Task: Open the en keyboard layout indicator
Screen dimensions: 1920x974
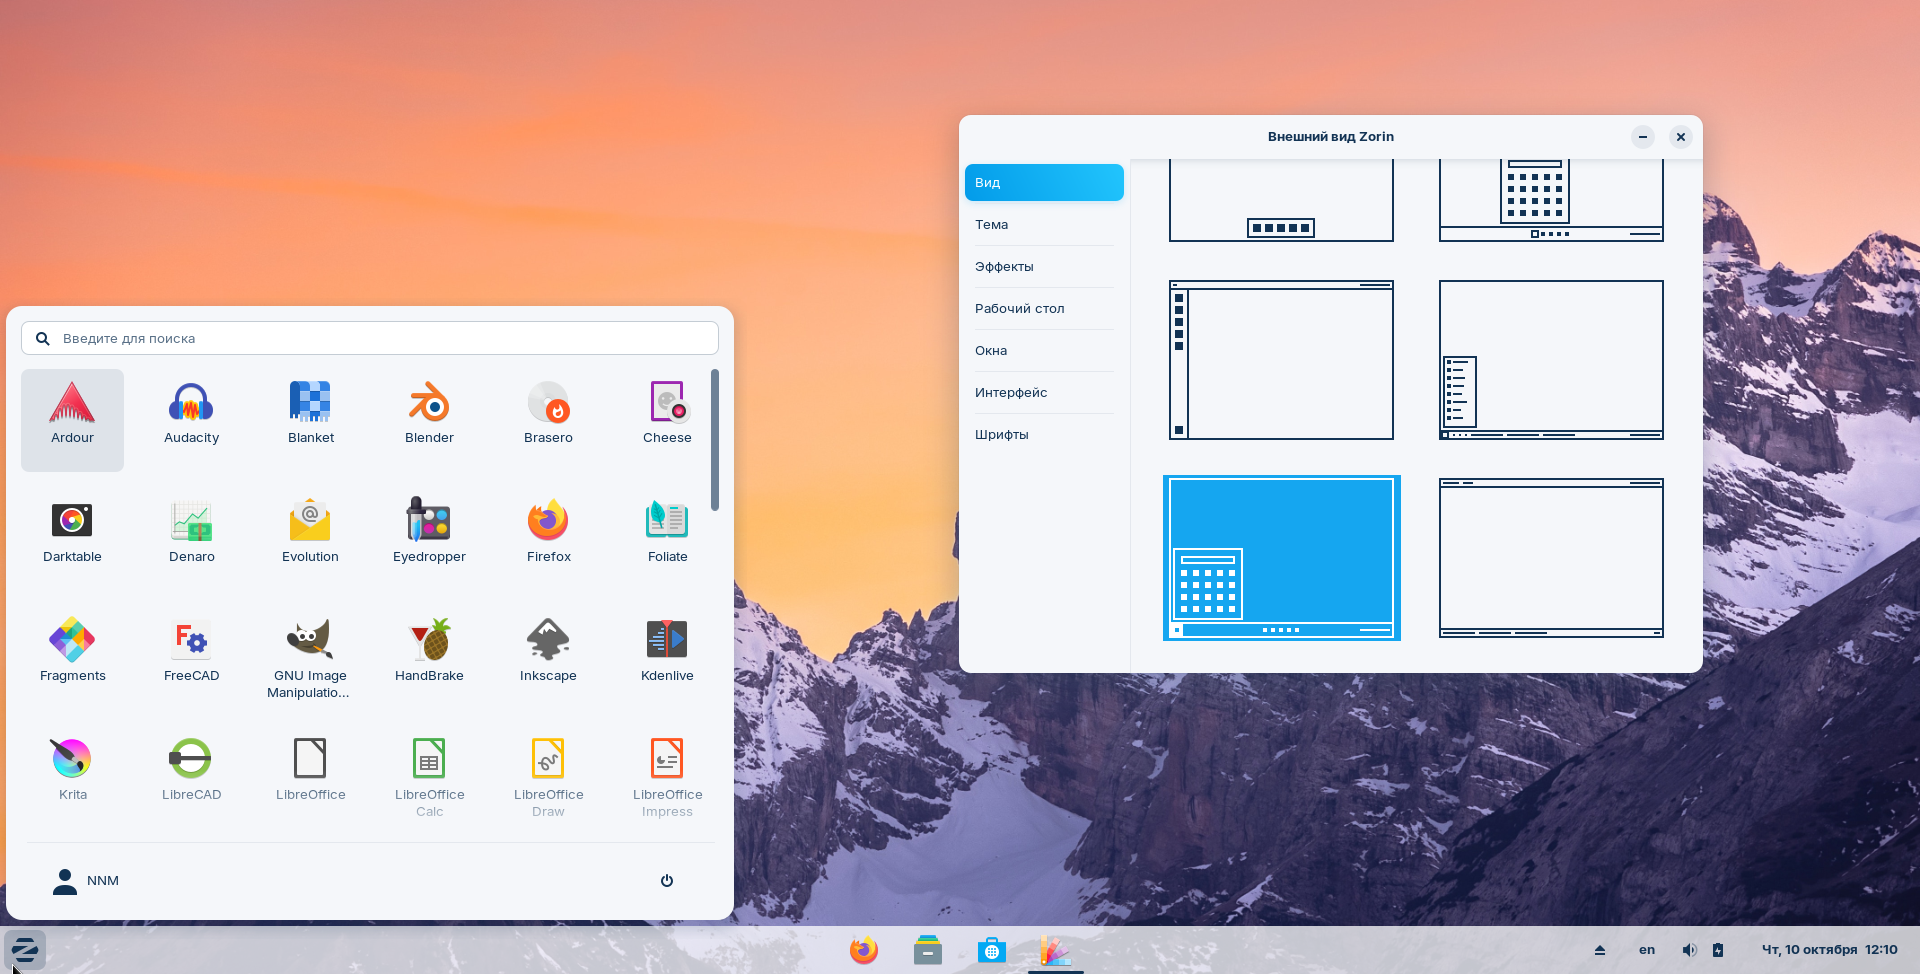Action: 1647,950
